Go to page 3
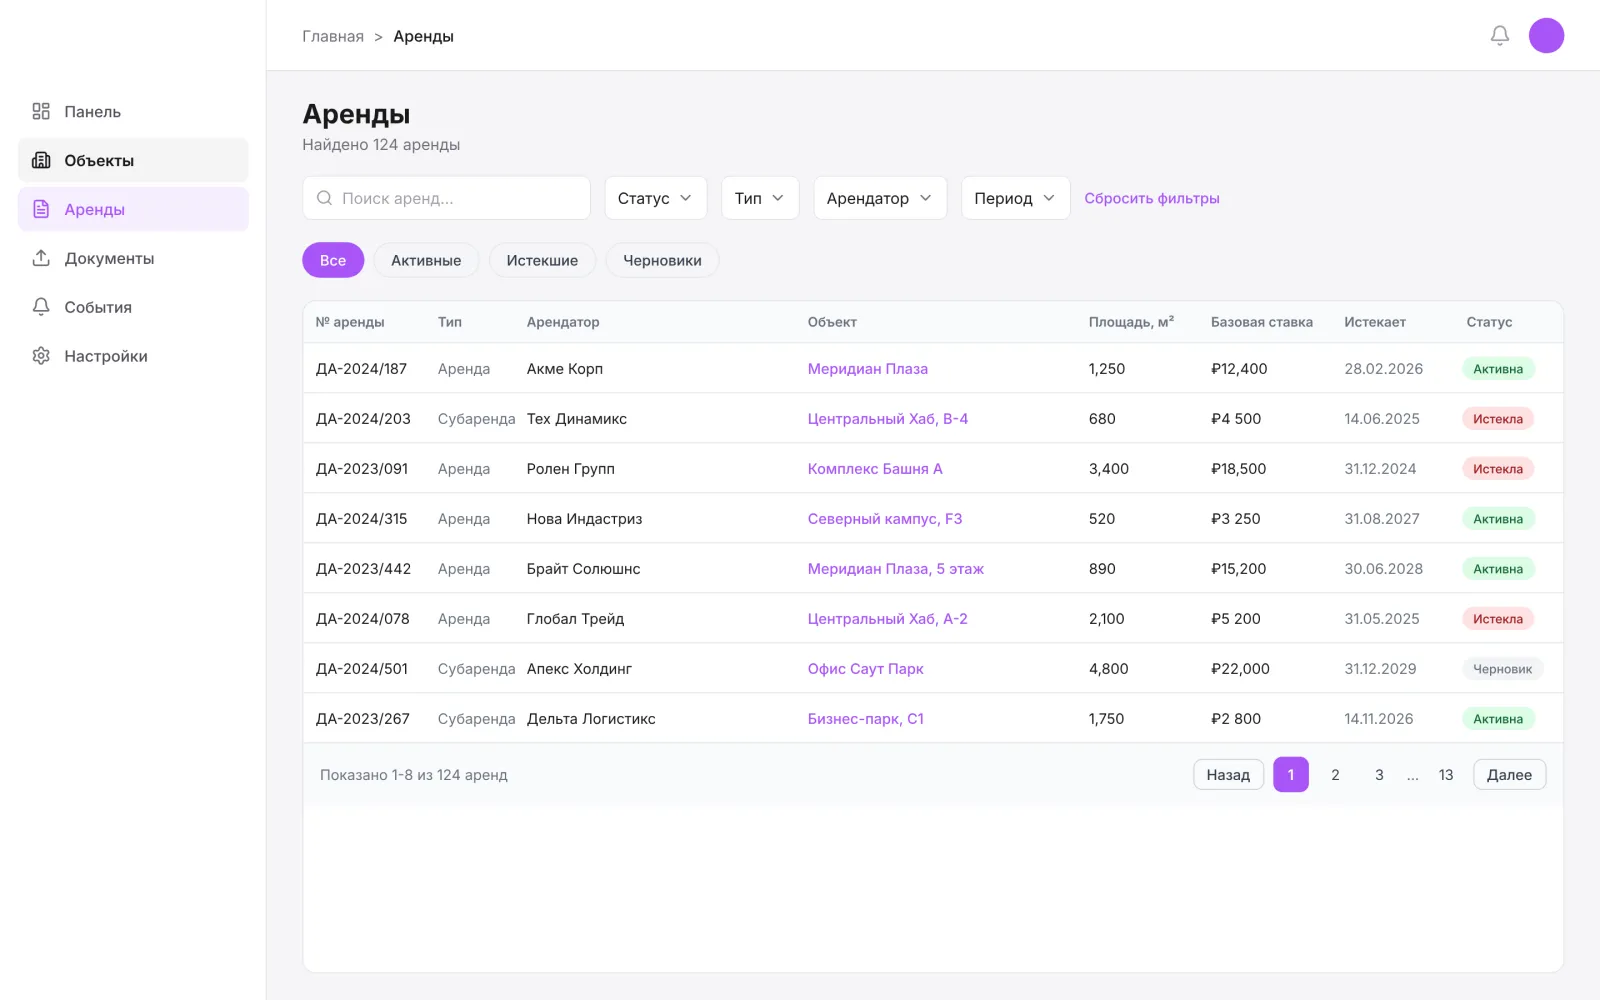The width and height of the screenshot is (1600, 1000). coord(1379,775)
